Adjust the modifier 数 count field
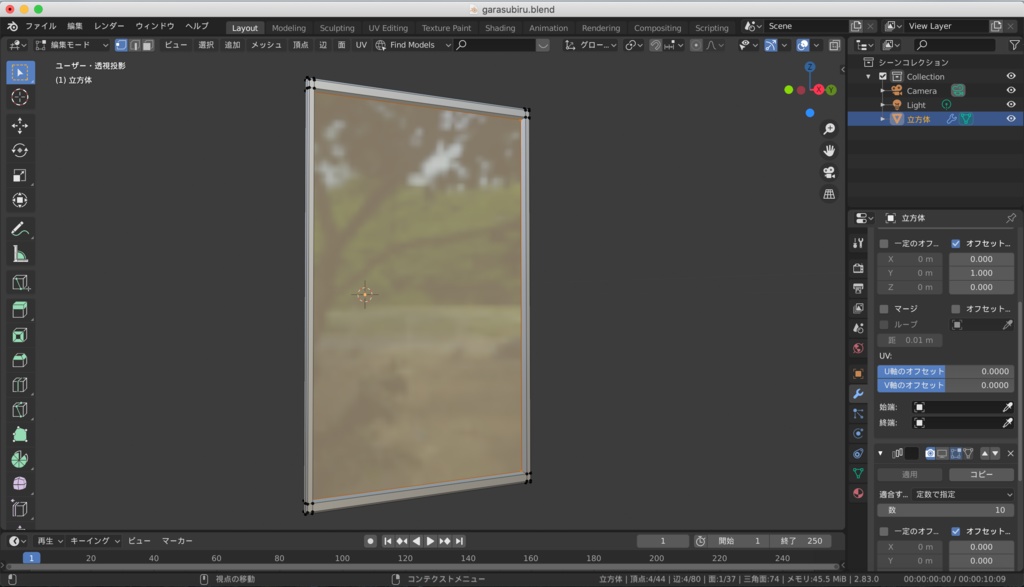1024x587 pixels. point(946,510)
